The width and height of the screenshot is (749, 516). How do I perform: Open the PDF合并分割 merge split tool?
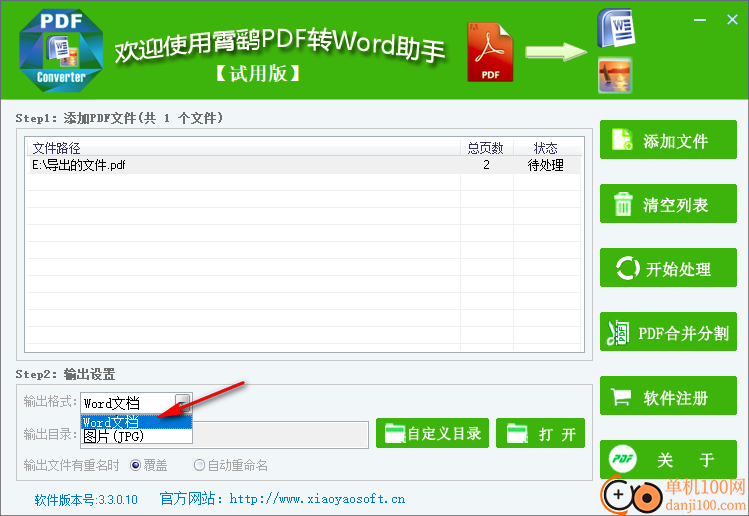click(x=668, y=332)
